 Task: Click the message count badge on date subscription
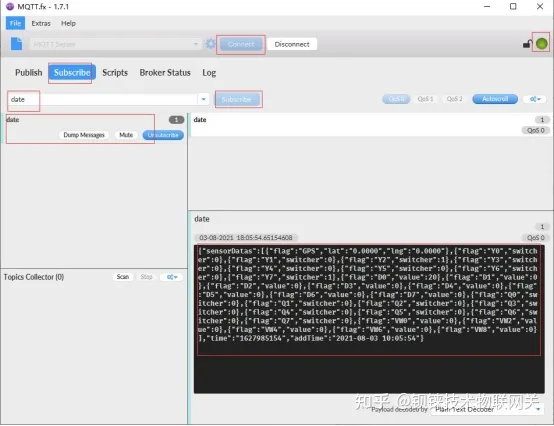pyautogui.click(x=176, y=120)
